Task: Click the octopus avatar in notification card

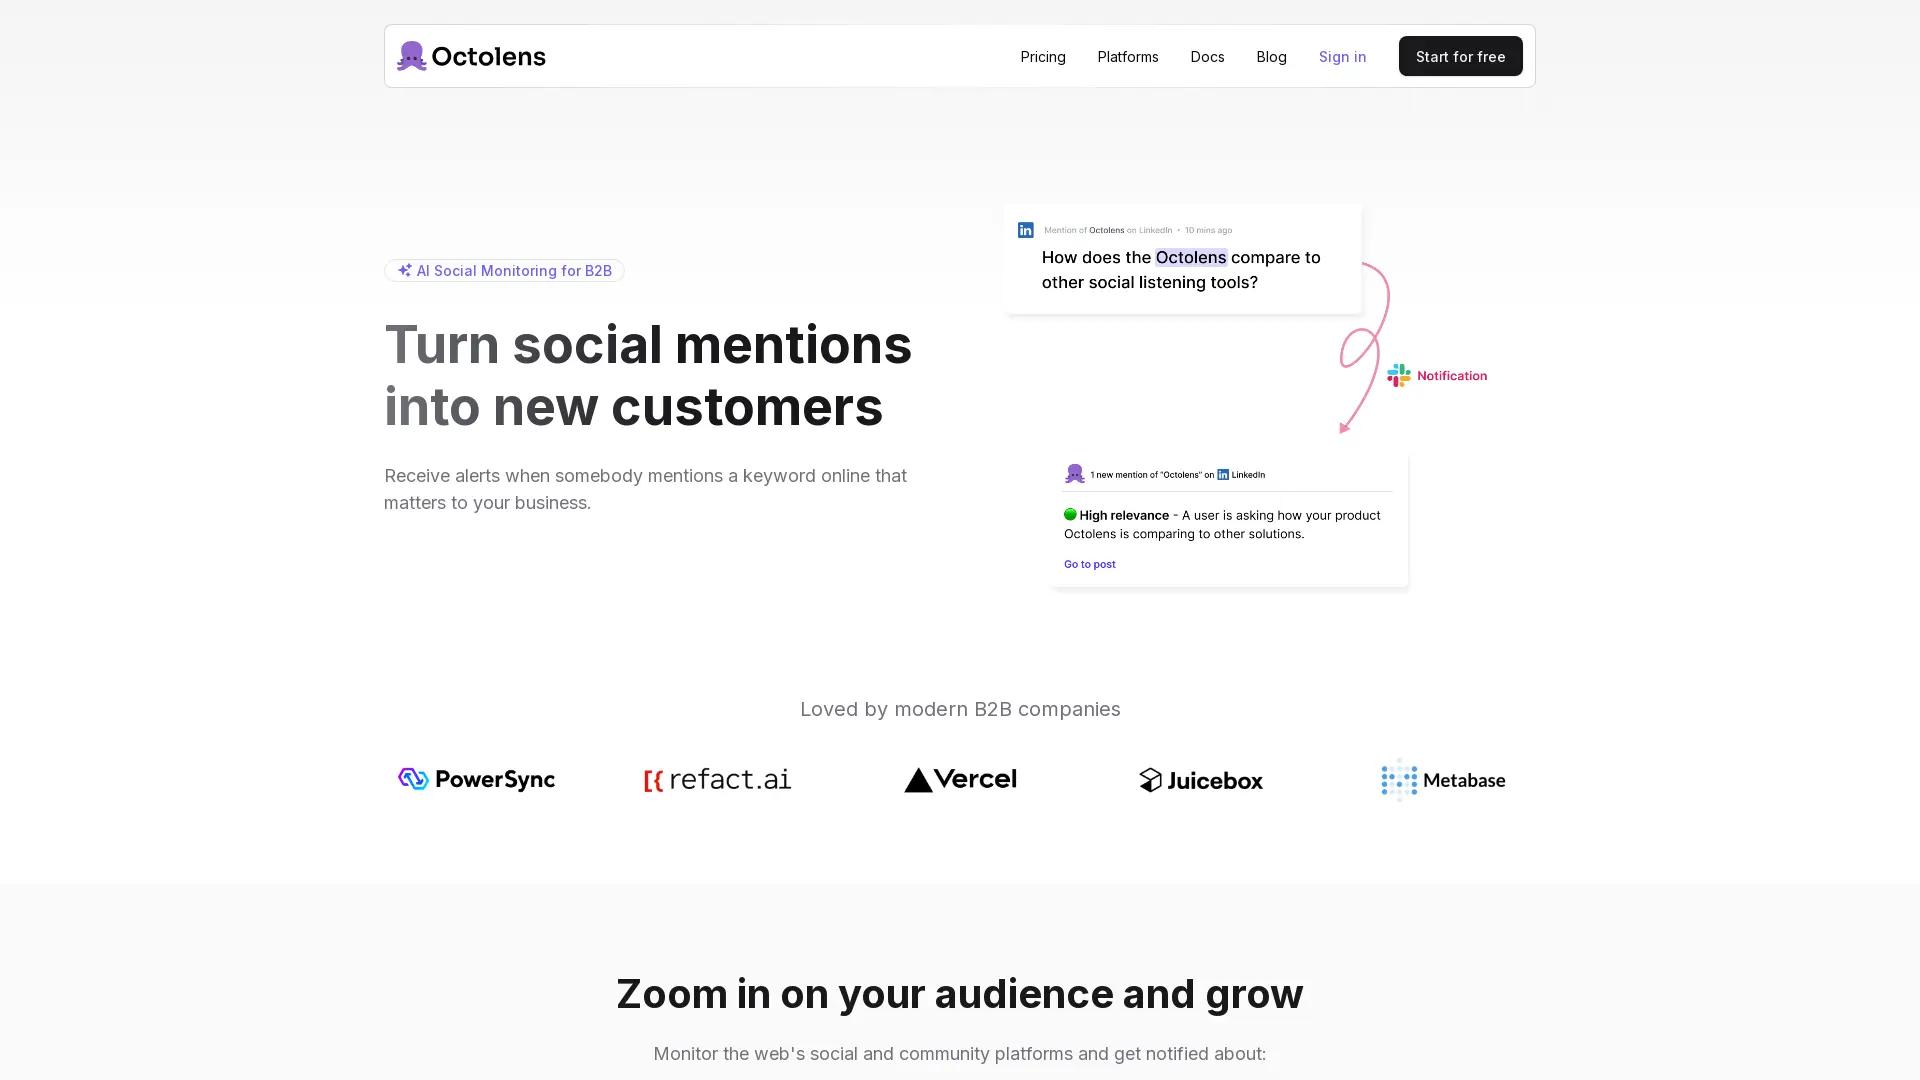Action: (x=1074, y=474)
